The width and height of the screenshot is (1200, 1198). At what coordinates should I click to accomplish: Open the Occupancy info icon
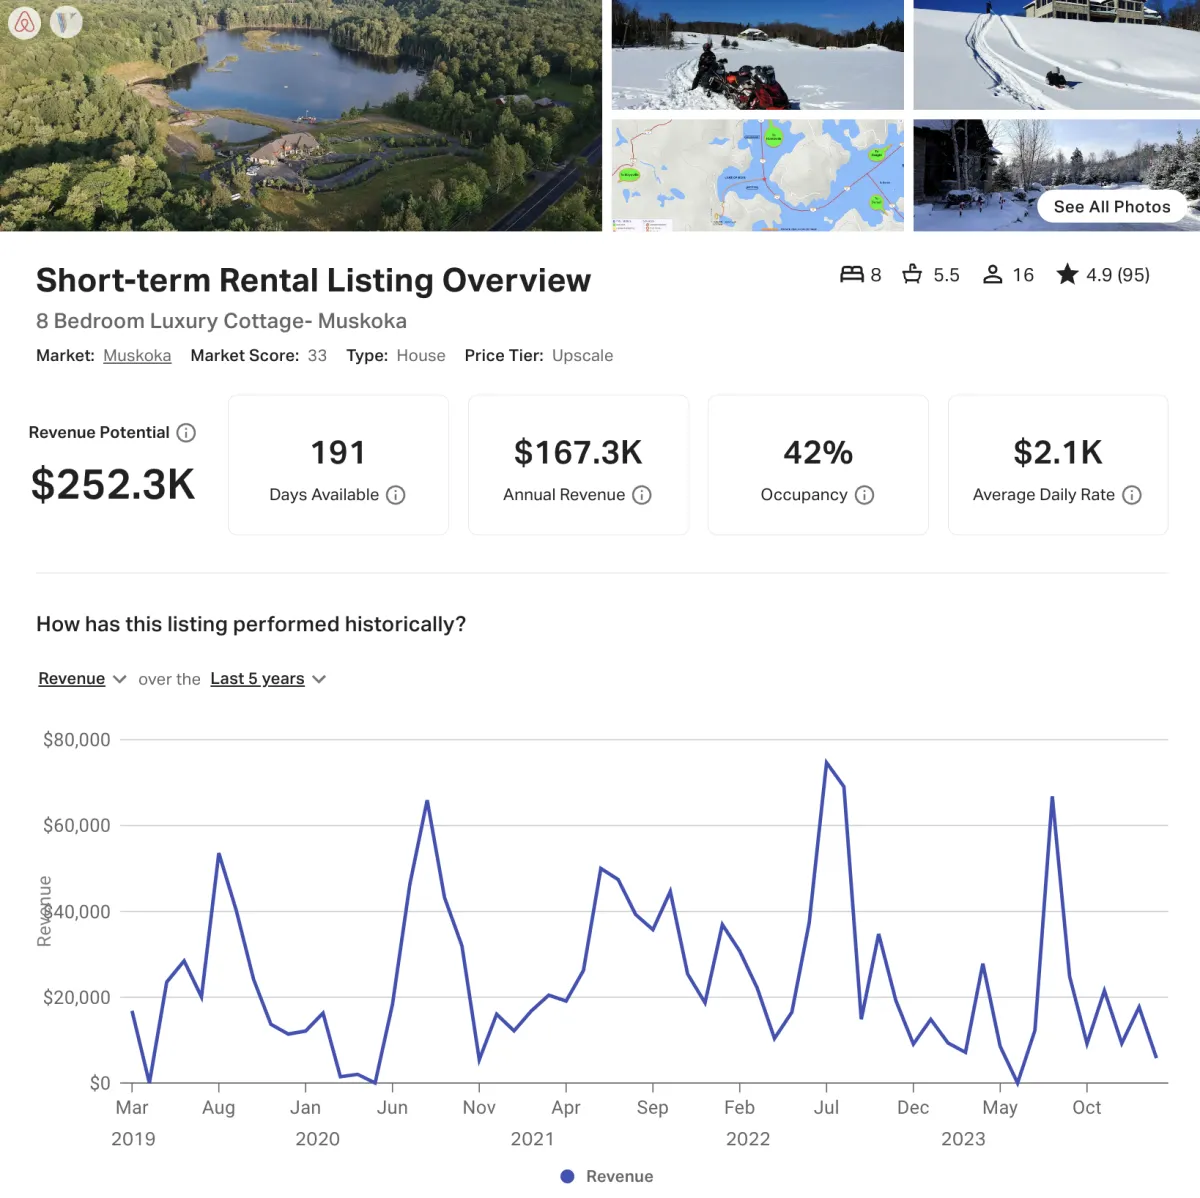click(x=865, y=495)
